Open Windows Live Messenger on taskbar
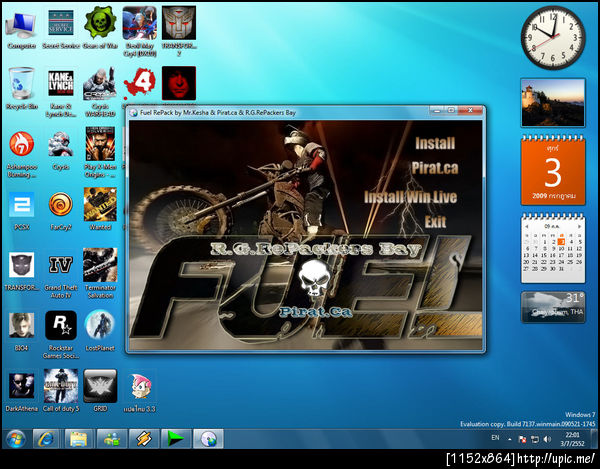600x469 pixels. [x=111, y=439]
